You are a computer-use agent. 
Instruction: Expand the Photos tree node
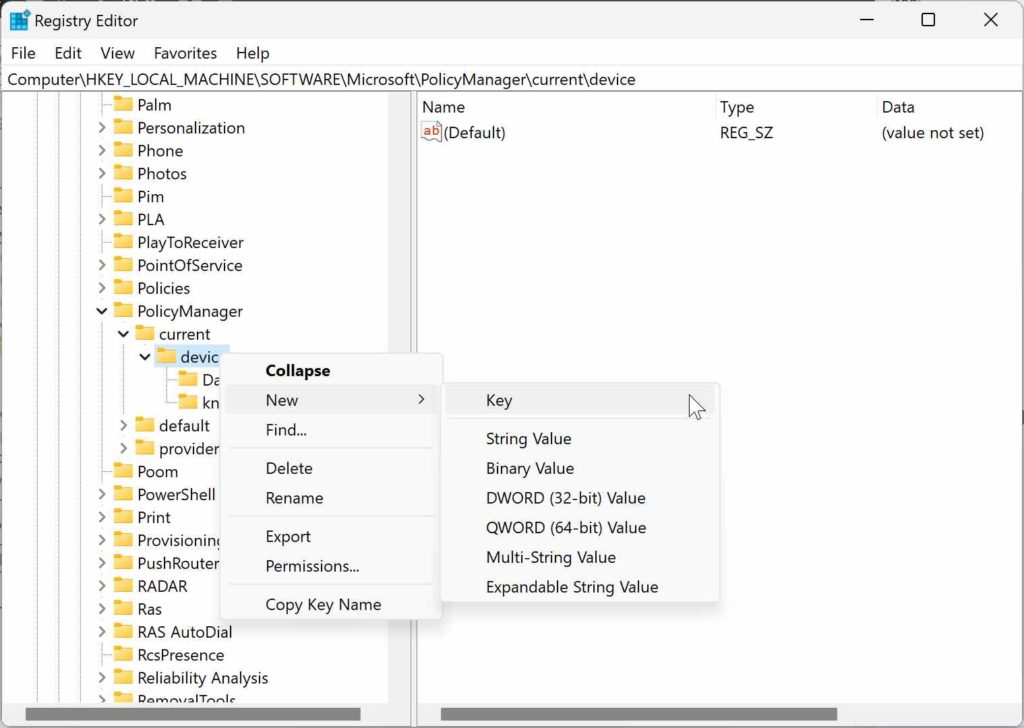coord(102,173)
